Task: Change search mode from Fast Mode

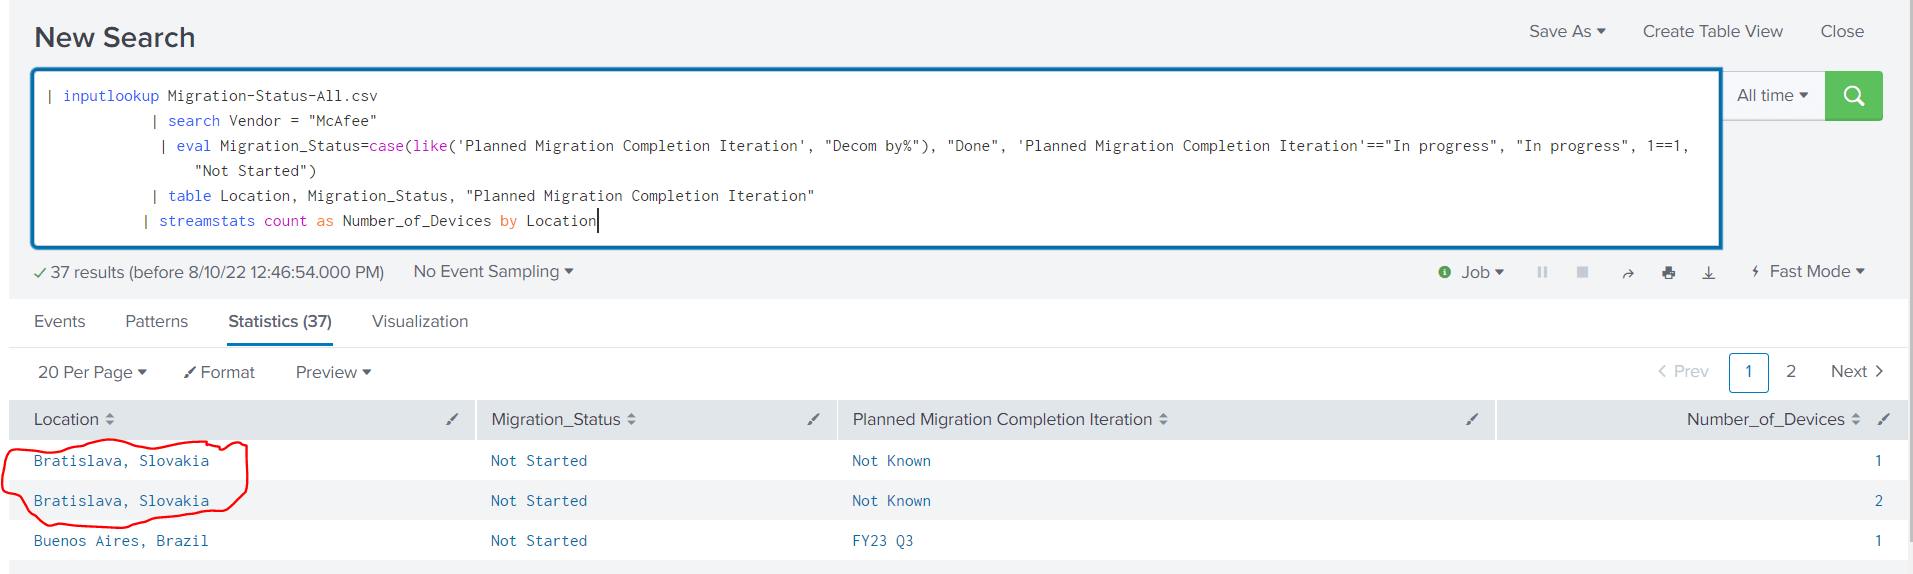Action: click(1808, 271)
